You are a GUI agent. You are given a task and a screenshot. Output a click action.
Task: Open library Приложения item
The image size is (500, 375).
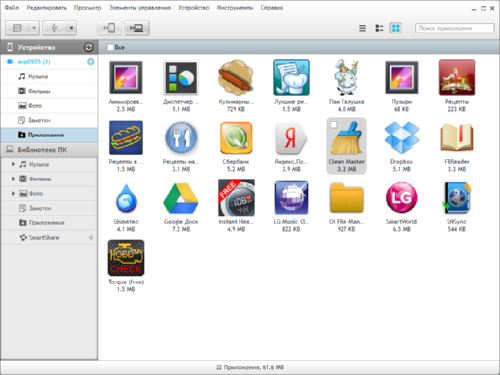49,223
